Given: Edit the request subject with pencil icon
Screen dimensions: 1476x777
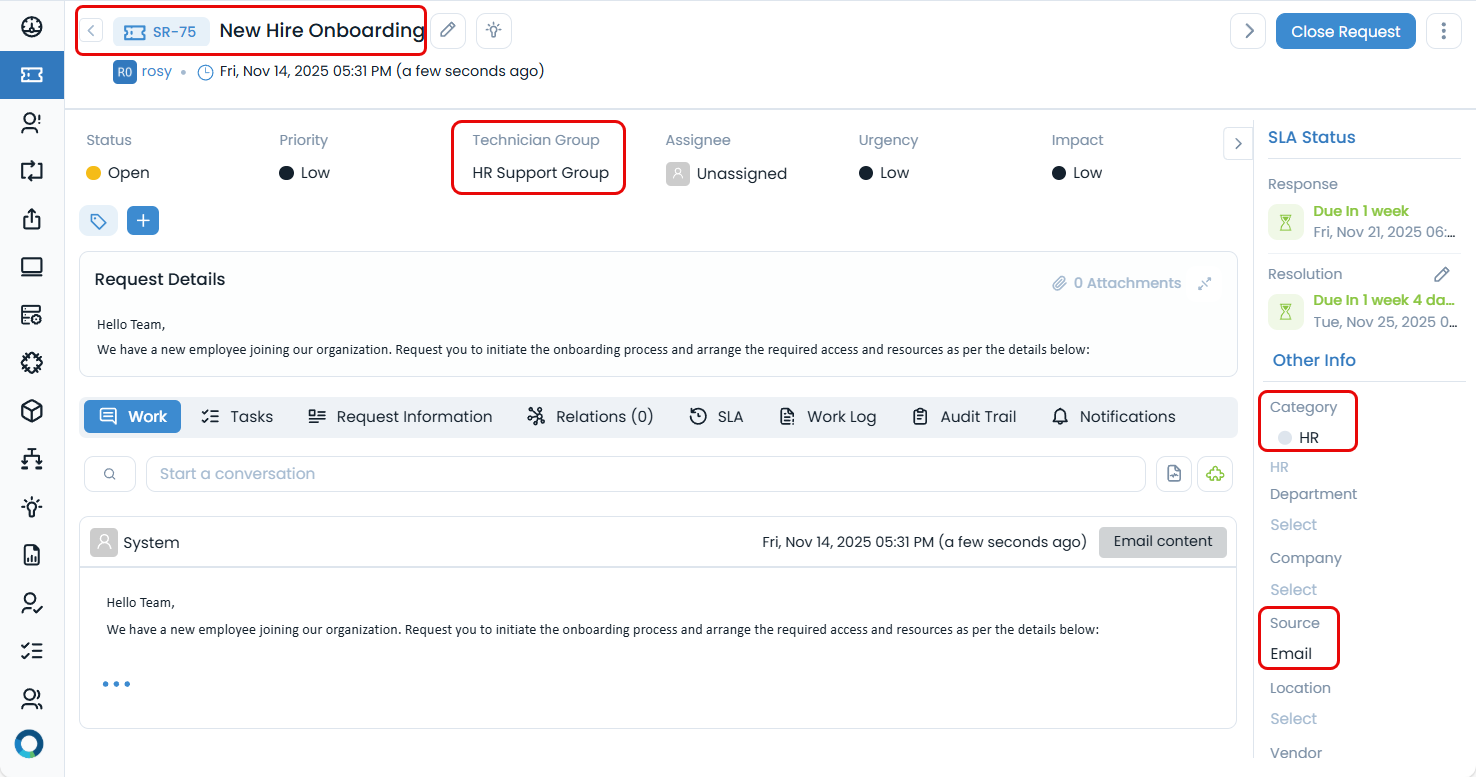Looking at the screenshot, I should 448,31.
